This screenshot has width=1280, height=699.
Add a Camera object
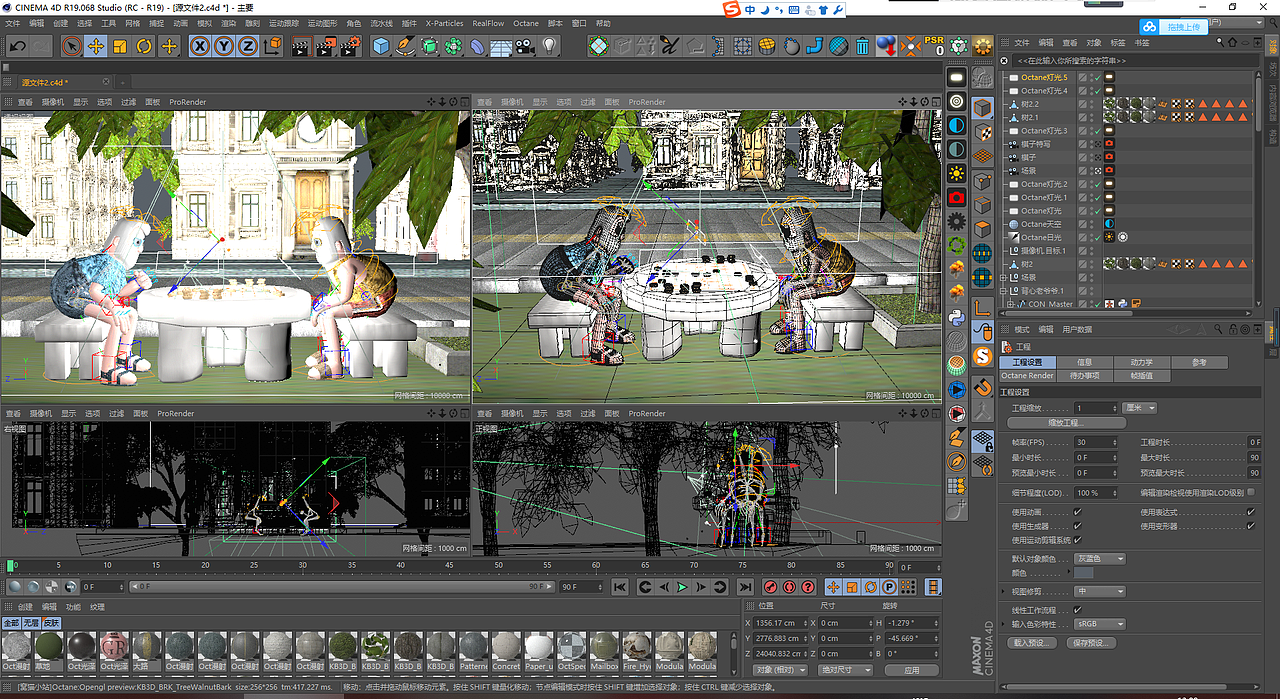click(x=524, y=46)
